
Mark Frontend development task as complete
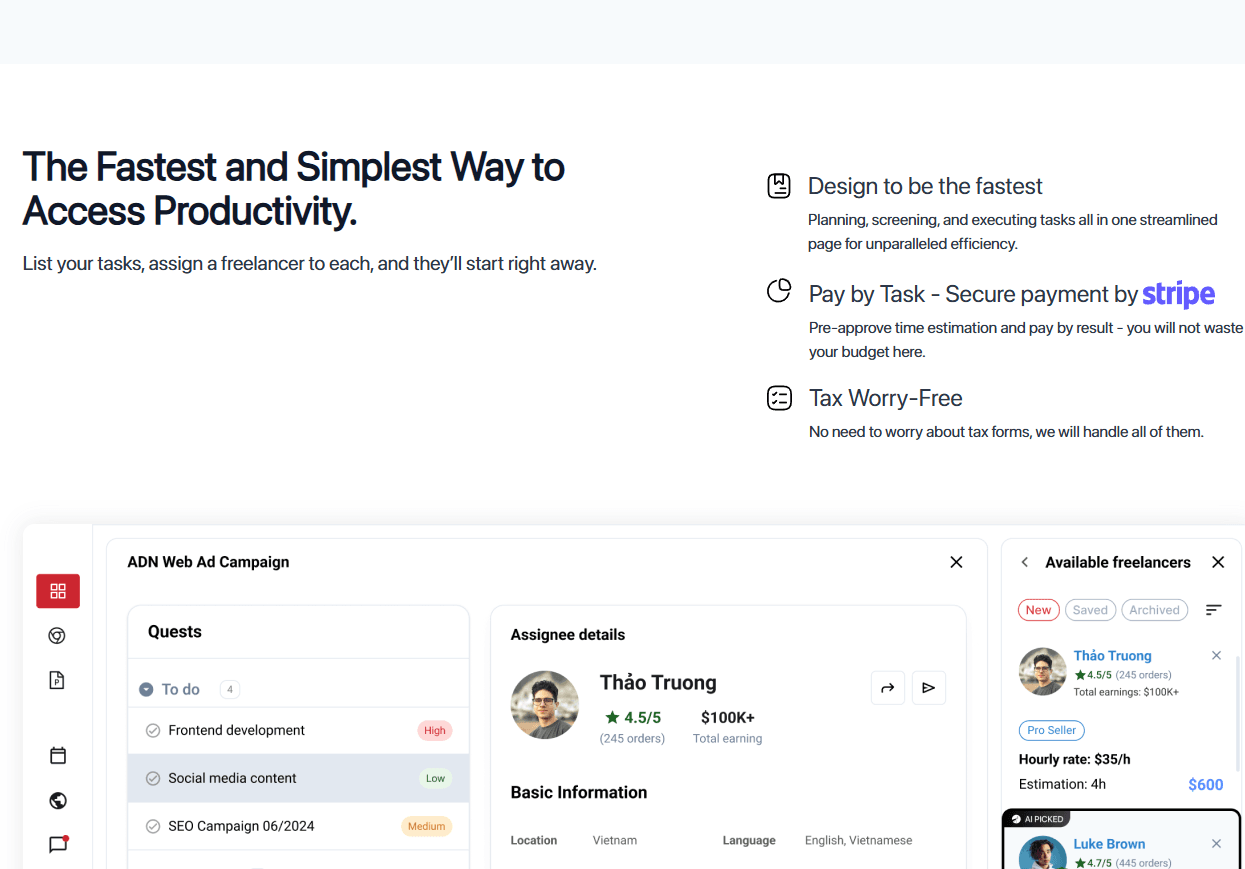153,731
